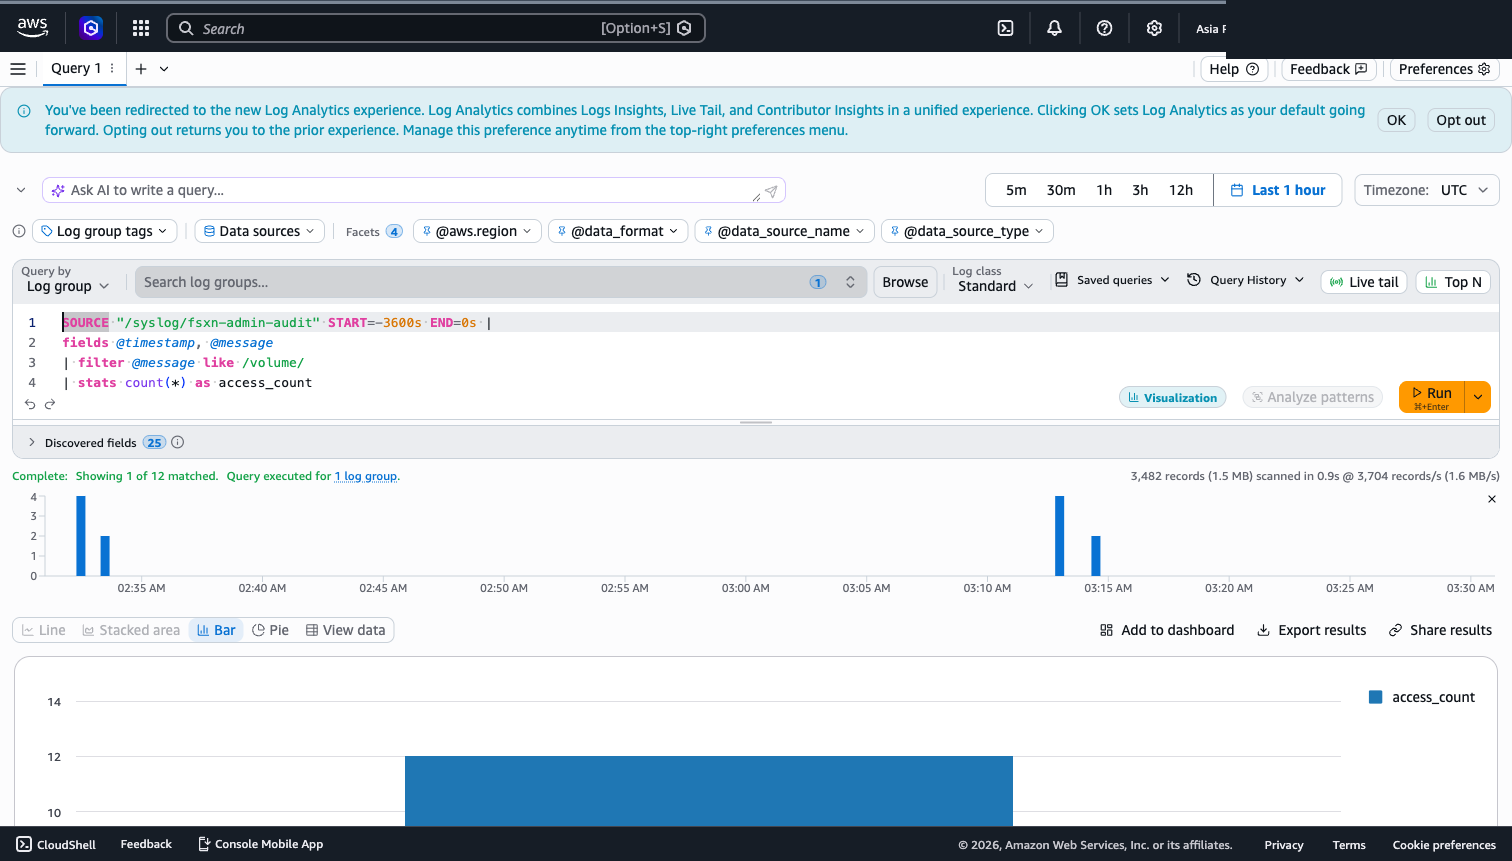This screenshot has height=861, width=1512.
Task: Open Query 1 tab options menu
Action: click(112, 69)
